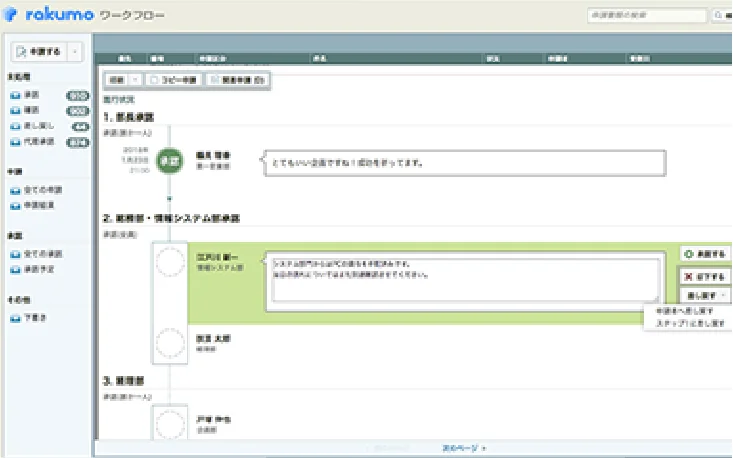Click the 申請する new request button
The width and height of the screenshot is (733, 458).
[39, 52]
